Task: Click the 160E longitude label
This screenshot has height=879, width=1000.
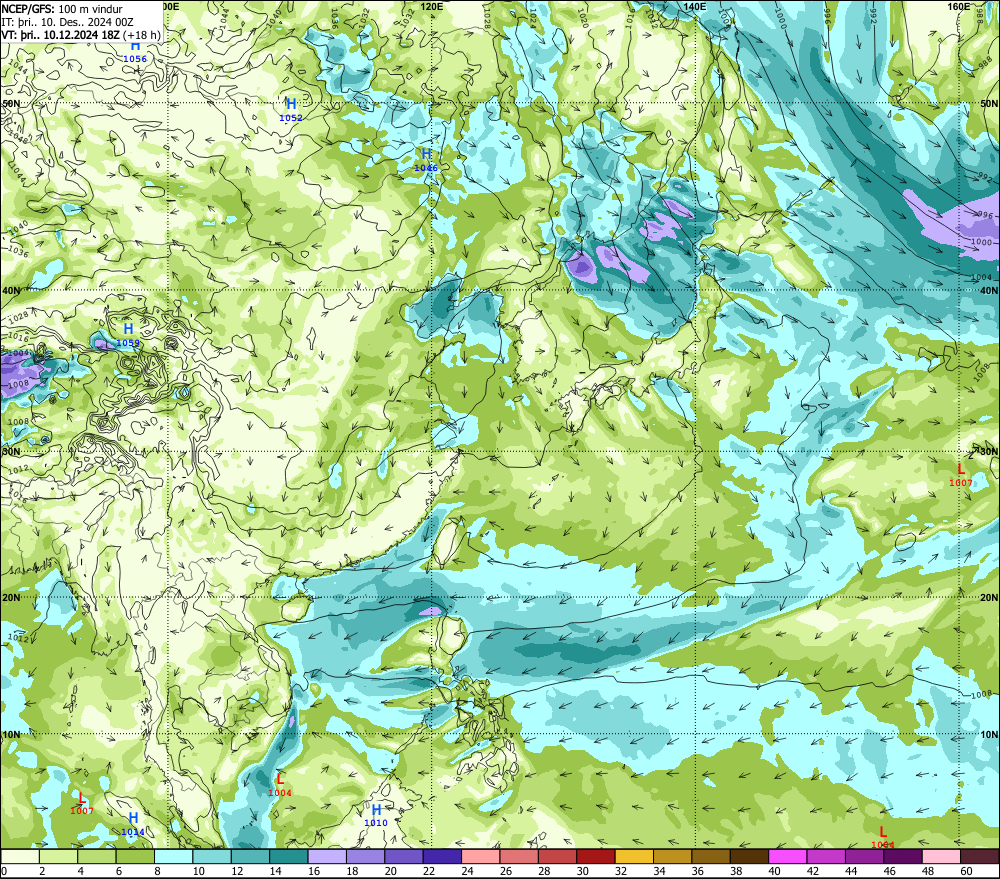Action: point(959,6)
